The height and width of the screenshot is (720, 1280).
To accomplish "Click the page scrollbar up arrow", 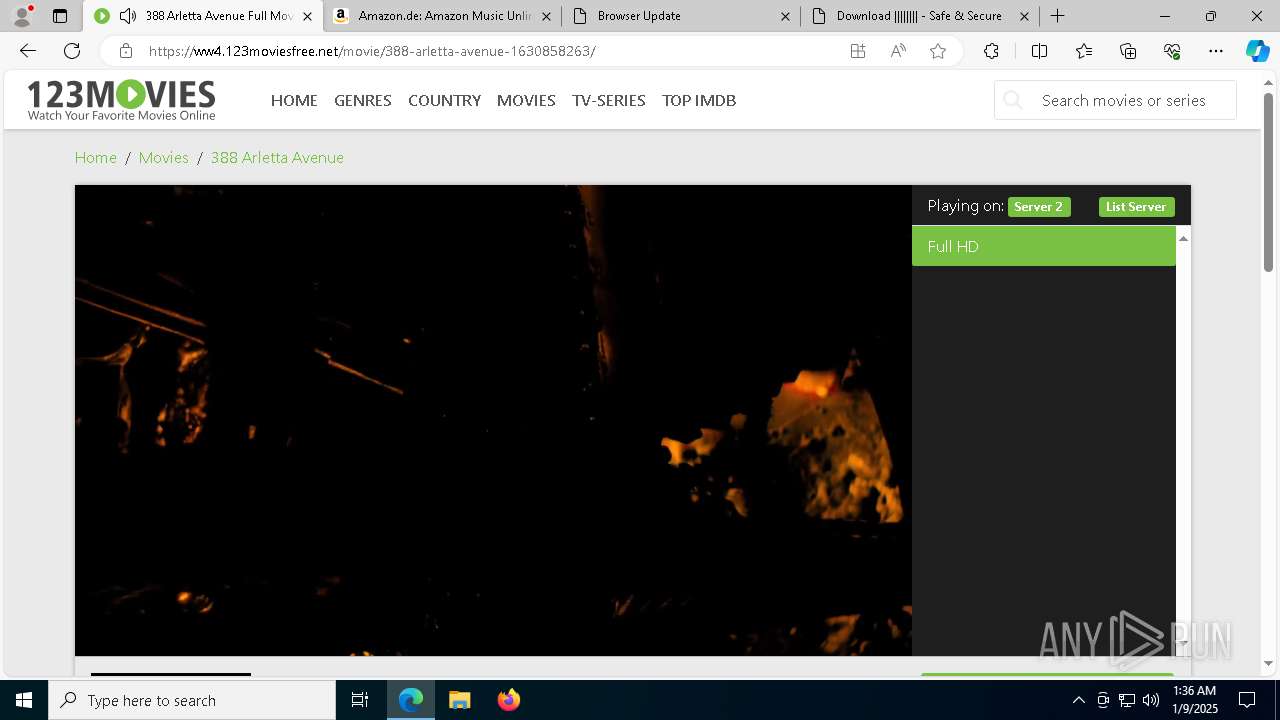I will [1268, 81].
